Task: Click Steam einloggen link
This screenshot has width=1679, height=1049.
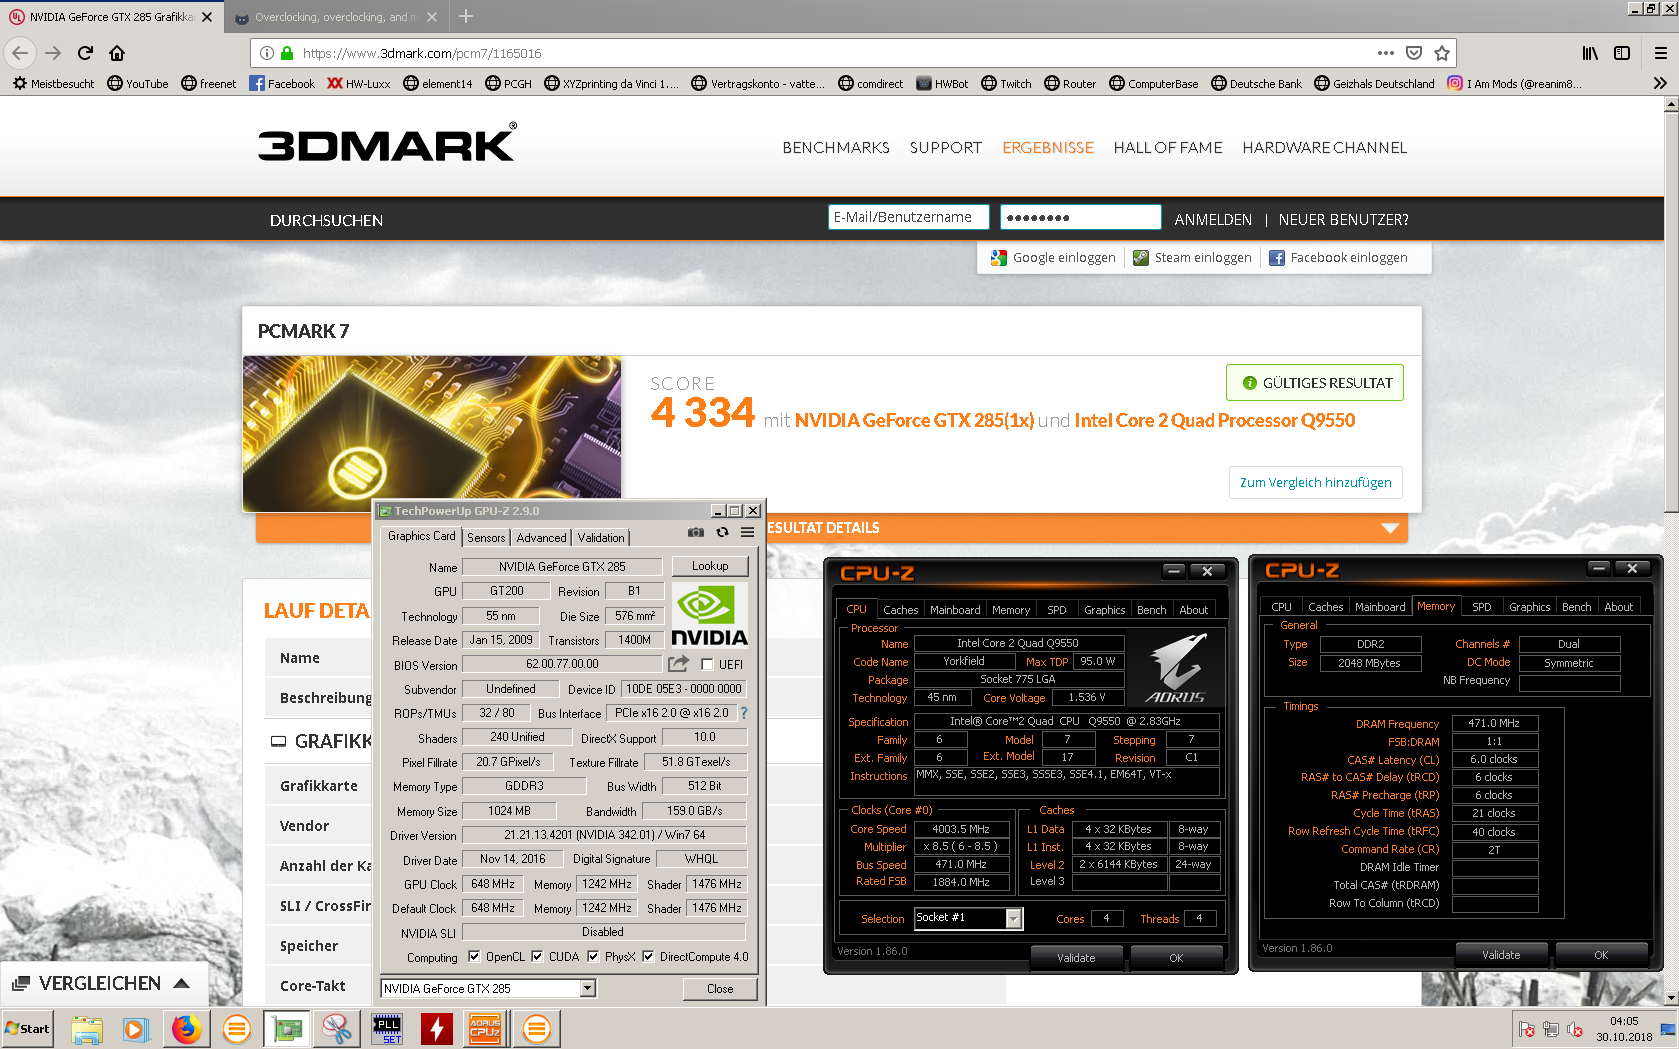Action: tap(1192, 258)
